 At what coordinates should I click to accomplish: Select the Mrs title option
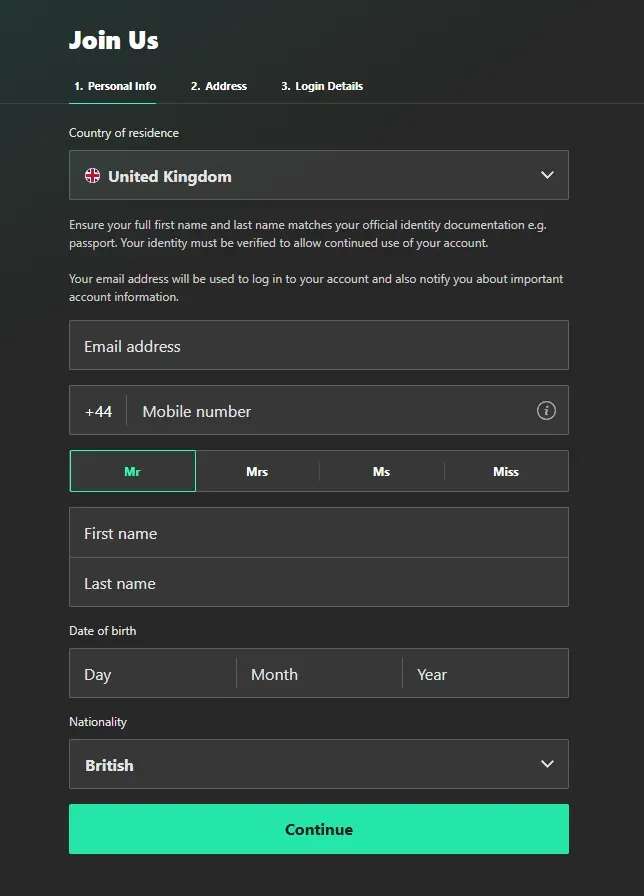[257, 471]
